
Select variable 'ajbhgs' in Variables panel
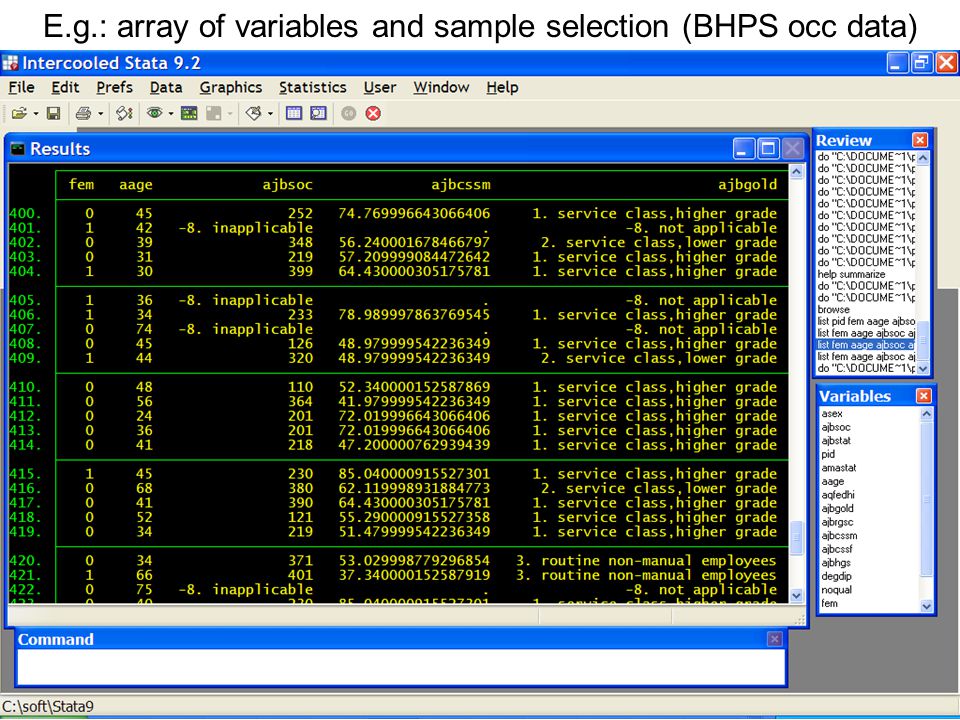(x=836, y=563)
